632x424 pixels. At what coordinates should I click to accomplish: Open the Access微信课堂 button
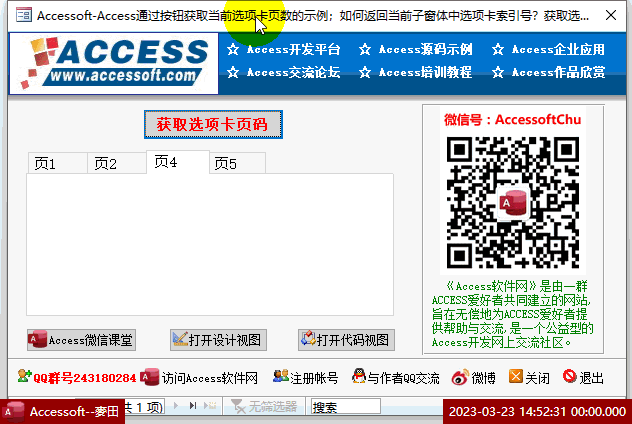(81, 340)
